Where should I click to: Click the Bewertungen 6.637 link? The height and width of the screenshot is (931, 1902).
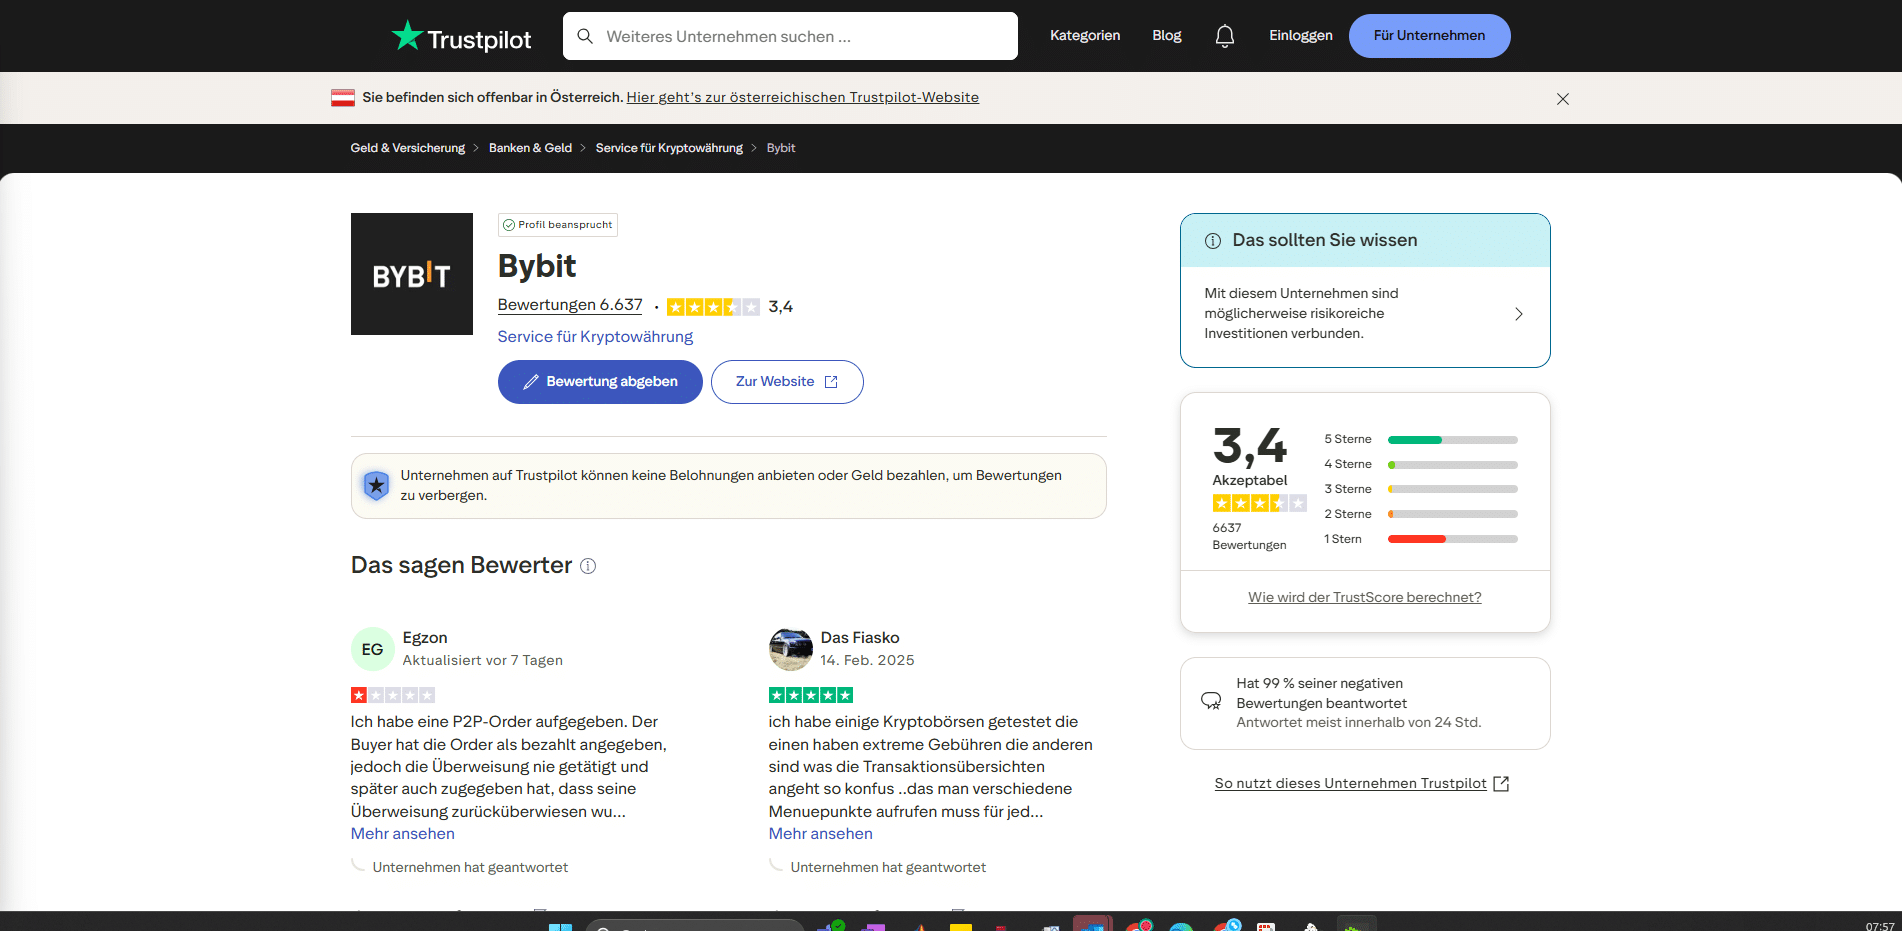coord(570,305)
